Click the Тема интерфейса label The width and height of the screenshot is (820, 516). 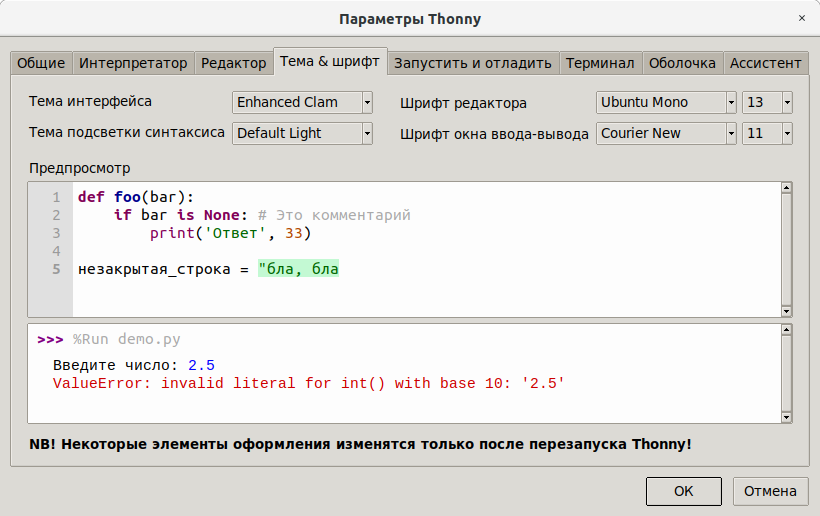[90, 101]
